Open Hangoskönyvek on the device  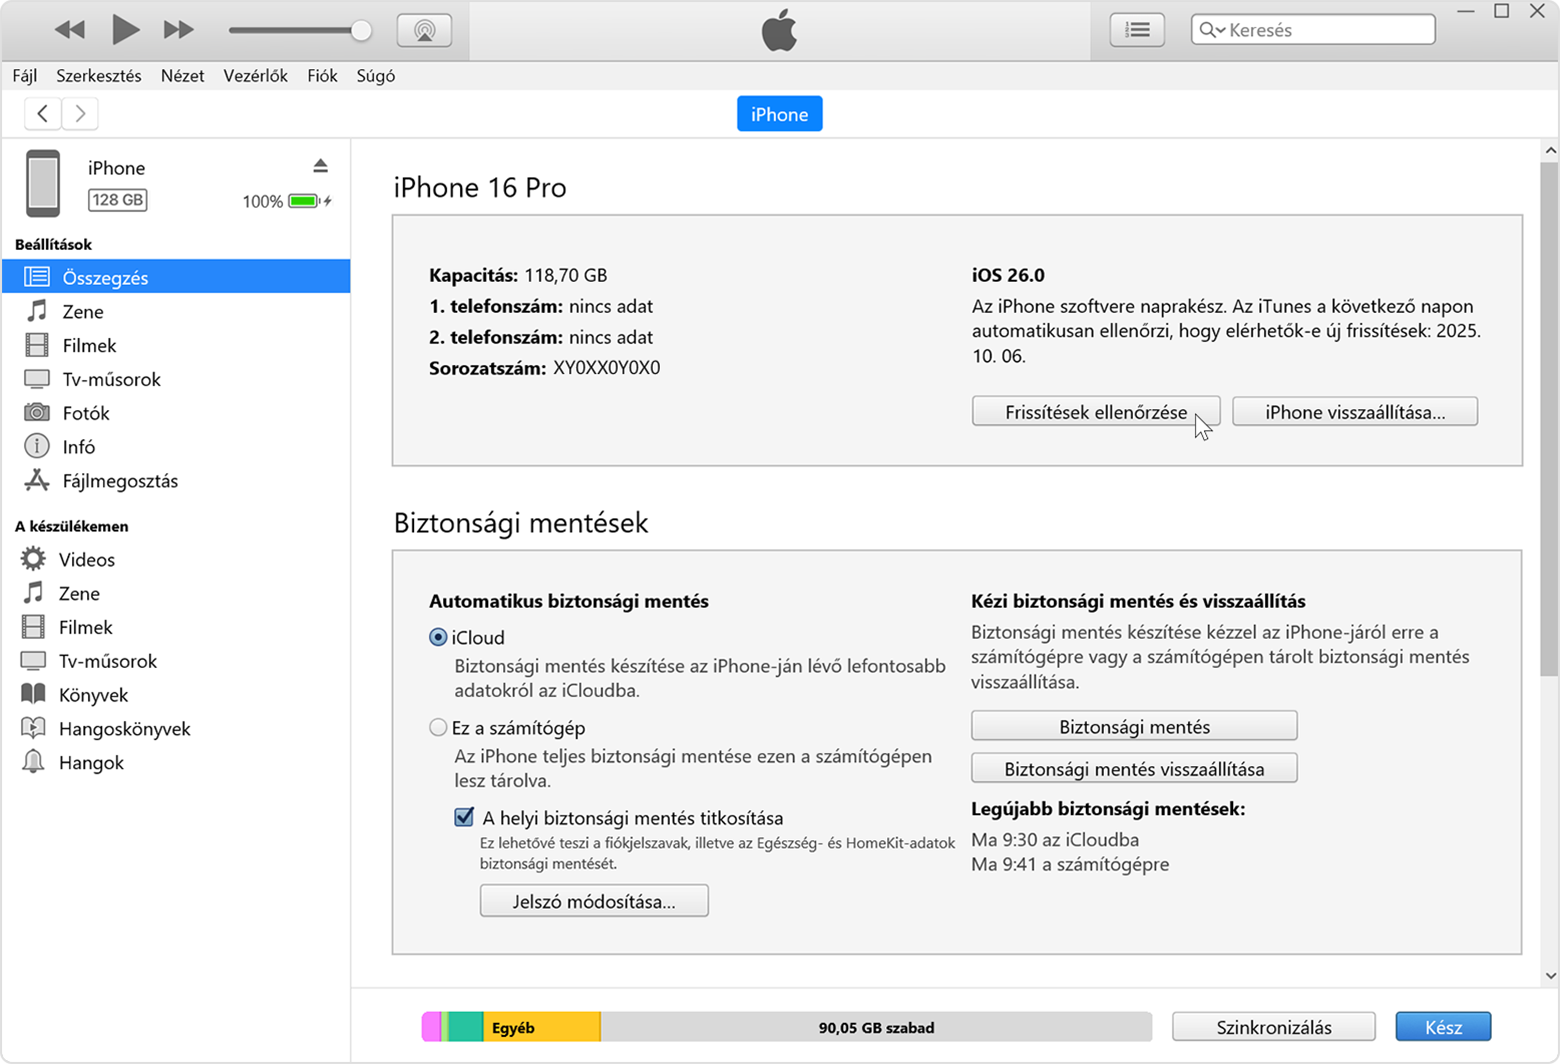click(124, 729)
